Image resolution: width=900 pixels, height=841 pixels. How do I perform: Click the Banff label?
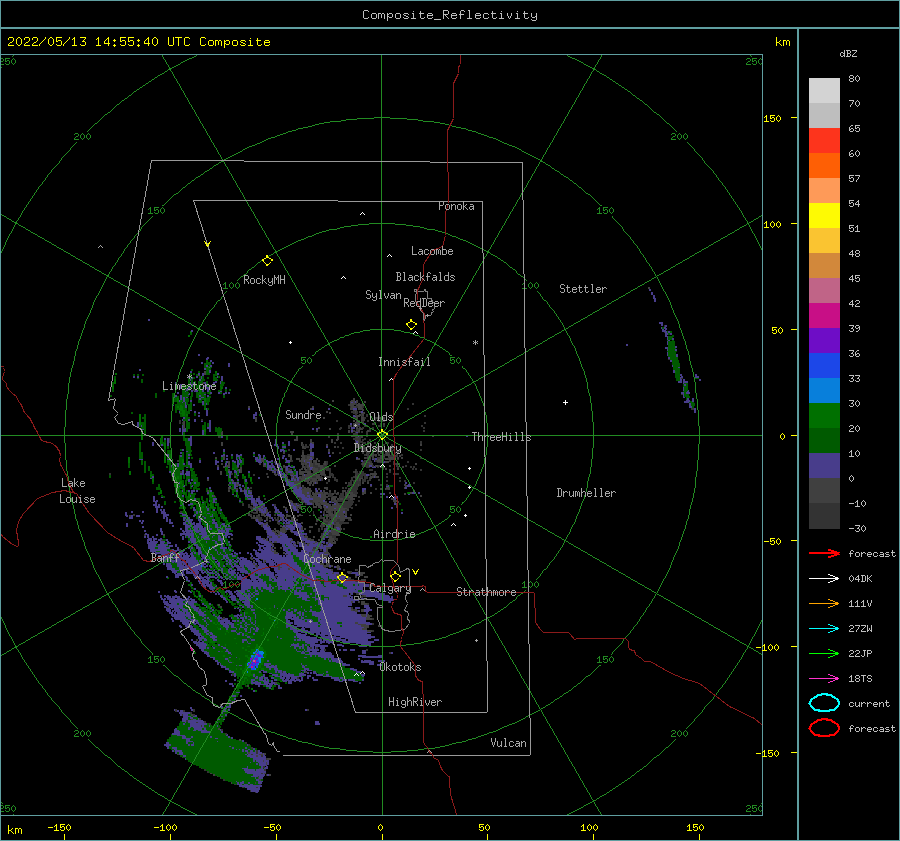[x=165, y=557]
